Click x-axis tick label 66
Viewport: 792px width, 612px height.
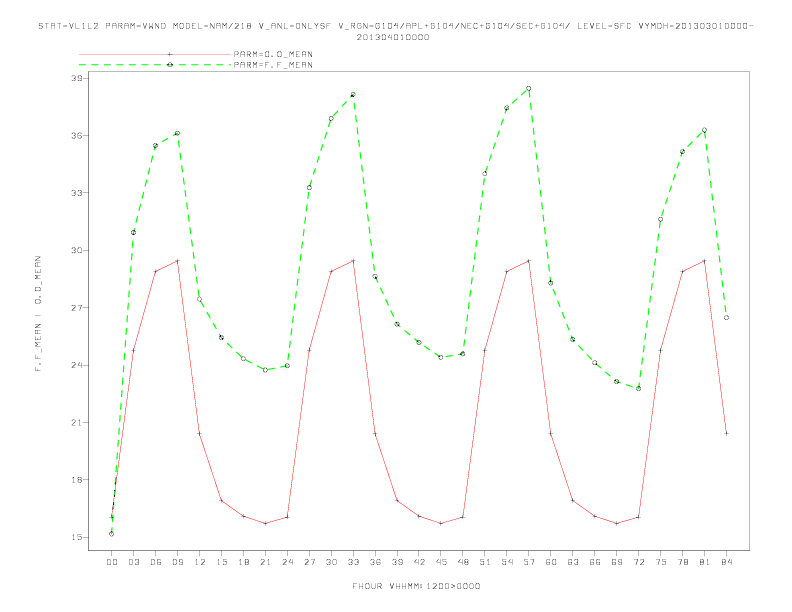pyautogui.click(x=595, y=562)
